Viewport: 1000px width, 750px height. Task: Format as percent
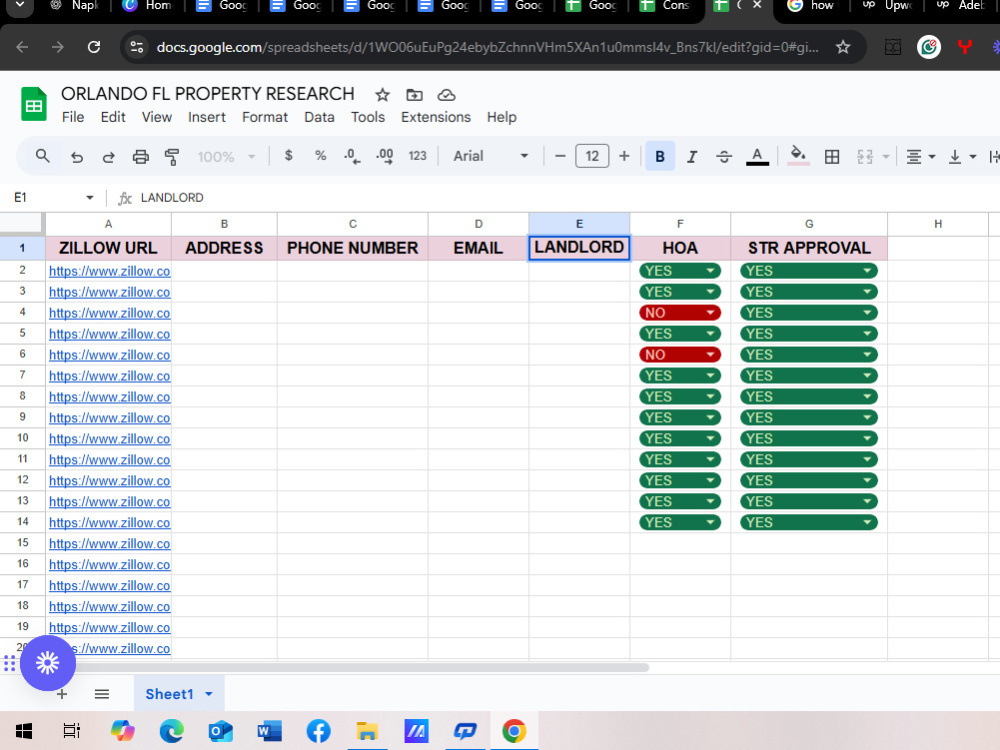coord(320,156)
